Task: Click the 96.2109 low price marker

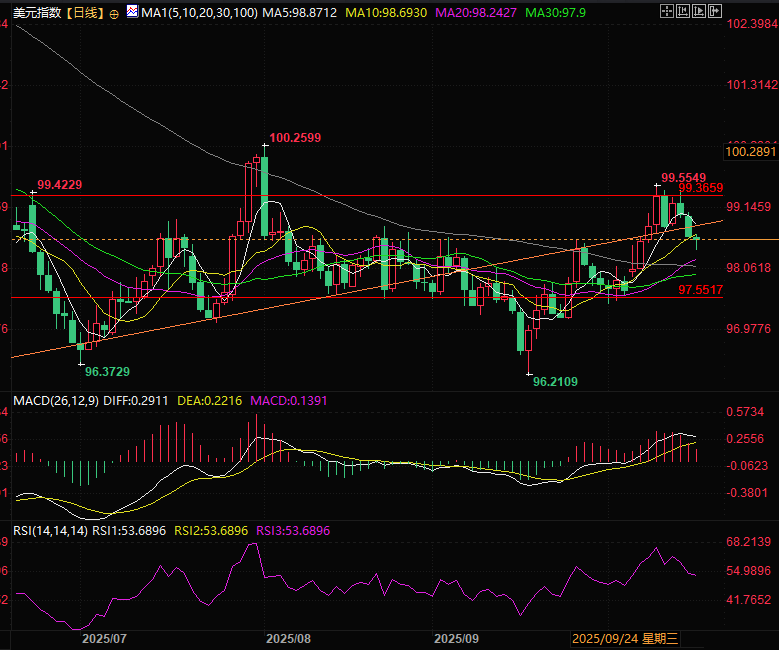Action: (553, 381)
